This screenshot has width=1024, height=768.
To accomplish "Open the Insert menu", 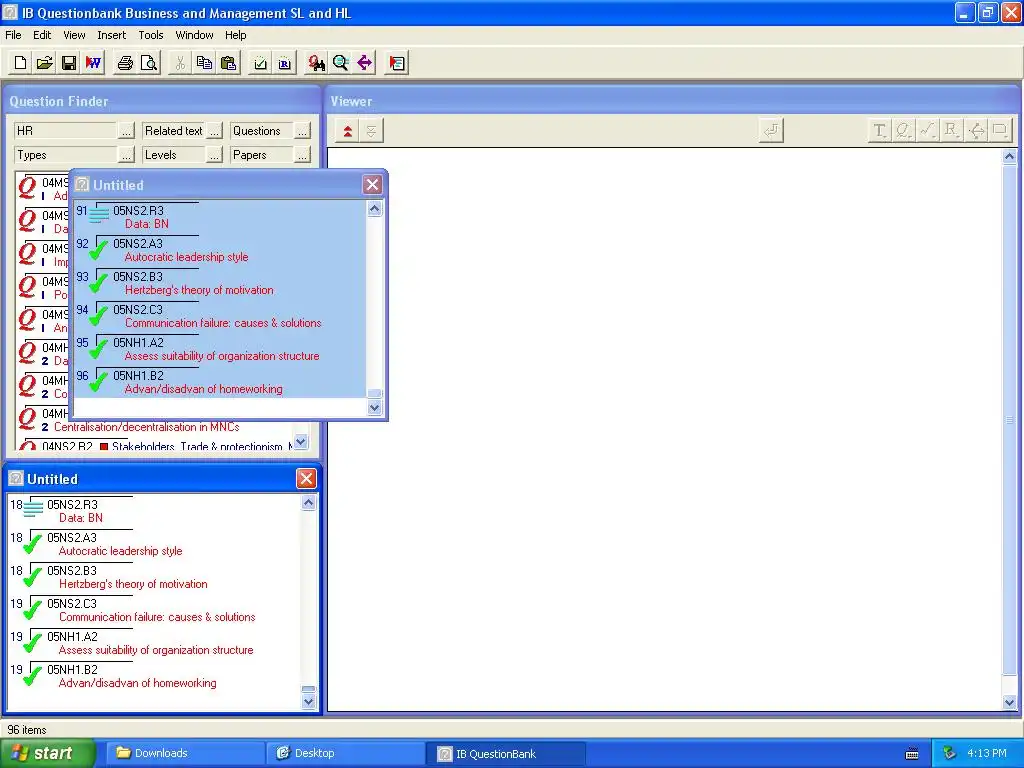I will [x=112, y=35].
